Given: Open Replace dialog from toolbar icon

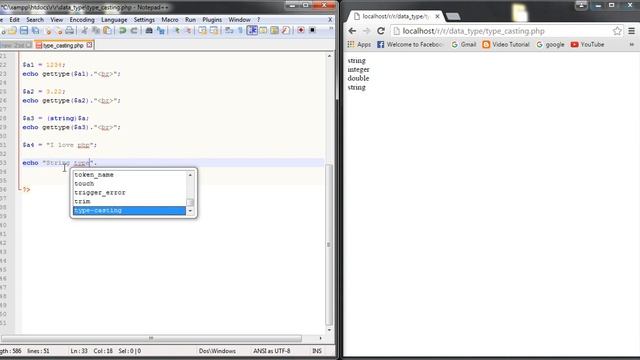Looking at the screenshot, I should point(160,31).
